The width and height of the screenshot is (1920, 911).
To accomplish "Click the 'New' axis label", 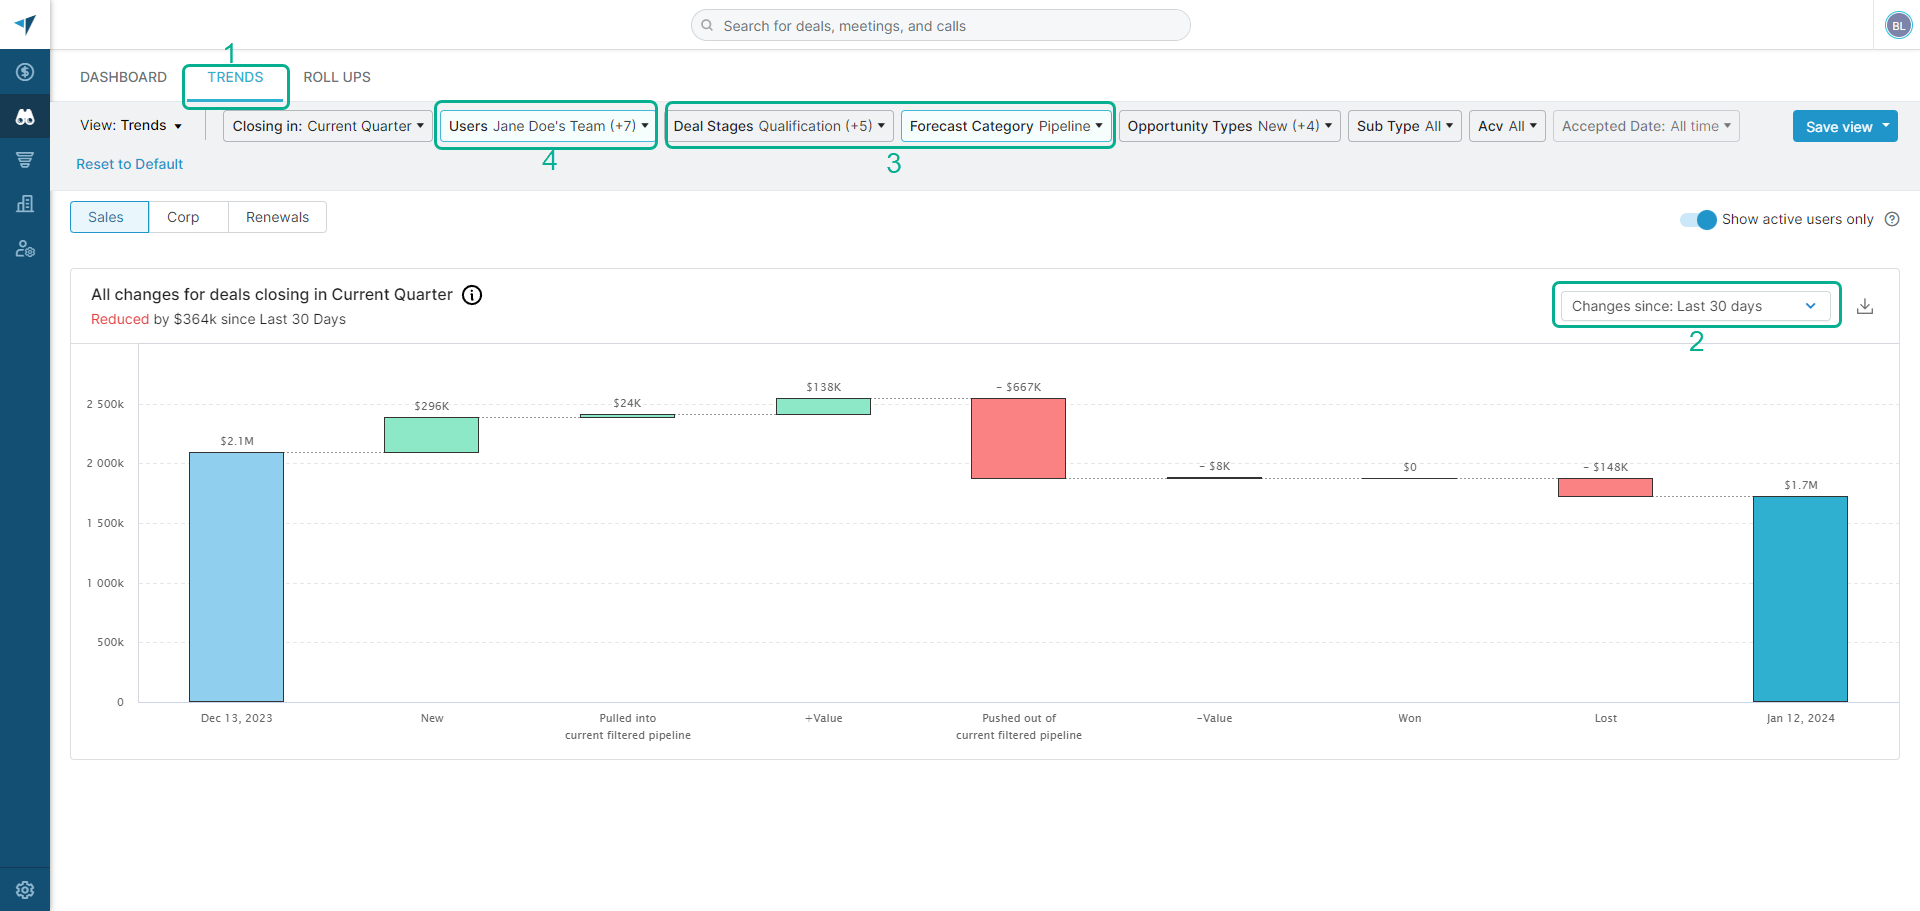I will [x=432, y=718].
